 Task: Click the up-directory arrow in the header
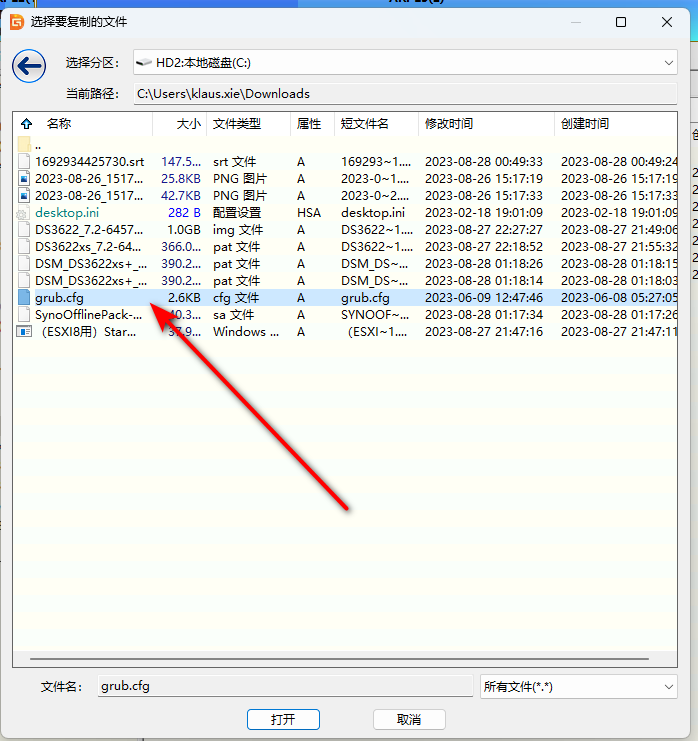(x=26, y=124)
